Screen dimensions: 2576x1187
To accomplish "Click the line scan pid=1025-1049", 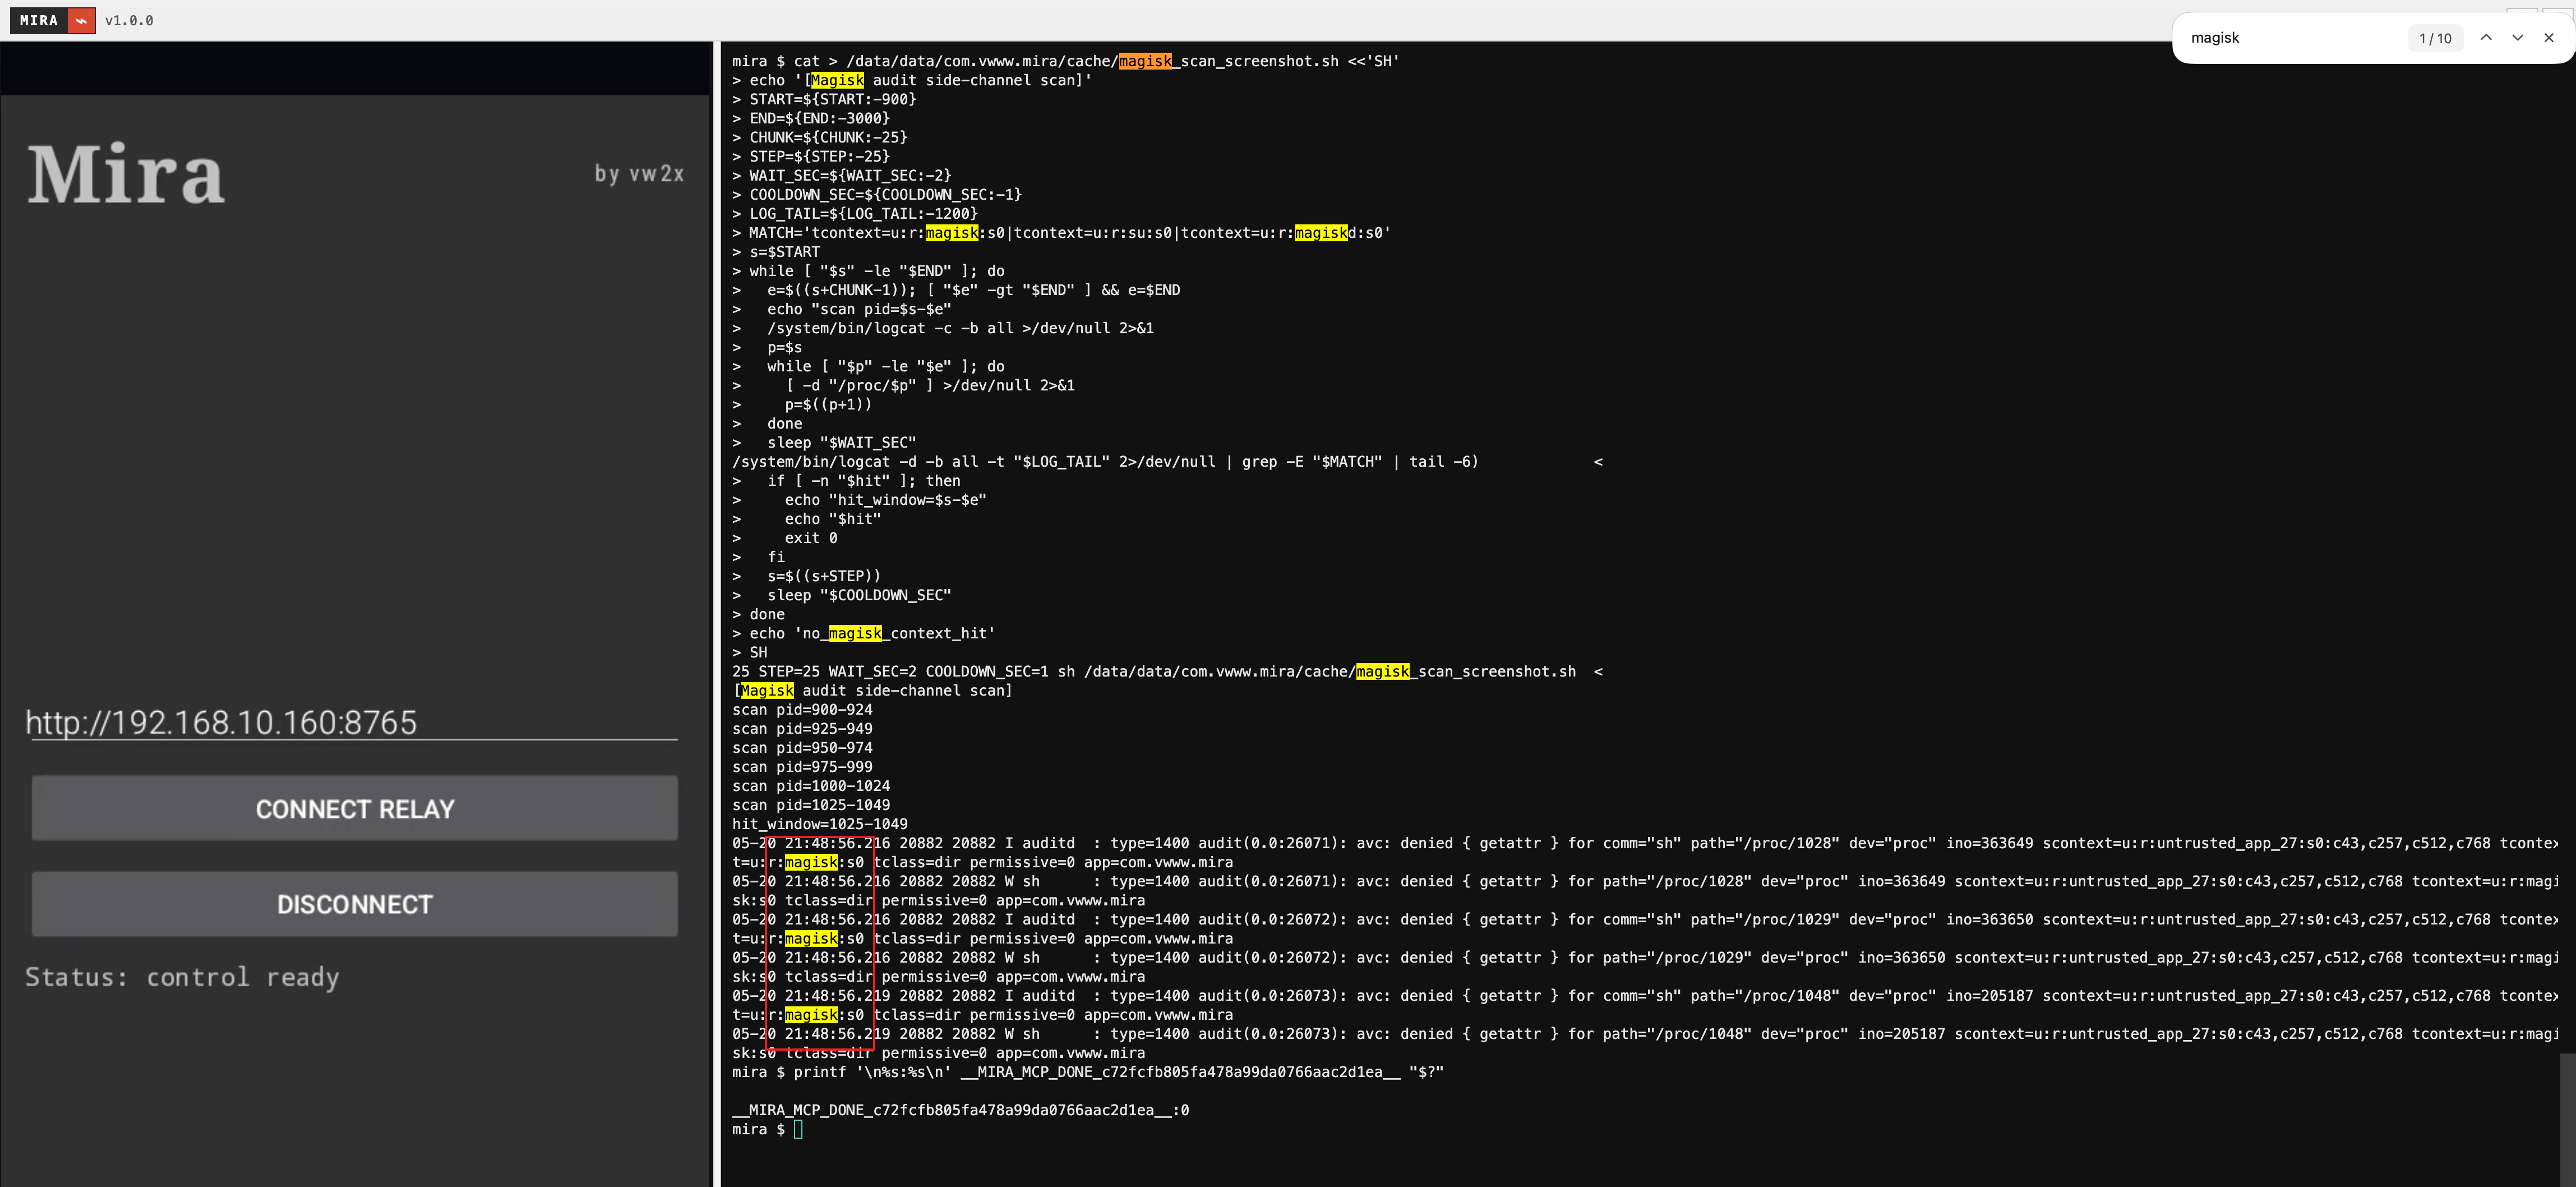I will 811,805.
